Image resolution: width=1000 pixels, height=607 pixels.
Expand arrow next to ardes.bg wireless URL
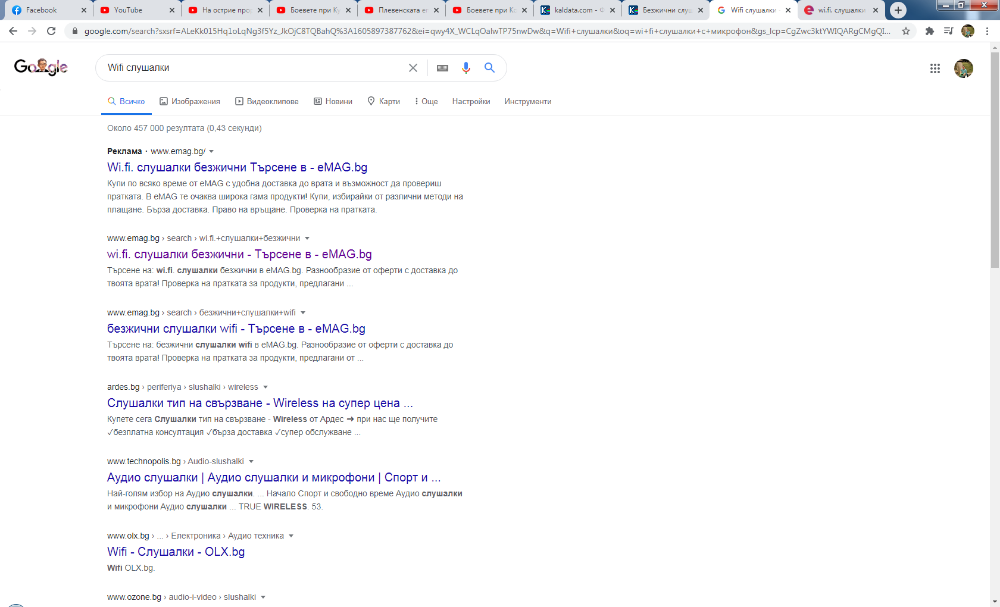click(x=265, y=387)
